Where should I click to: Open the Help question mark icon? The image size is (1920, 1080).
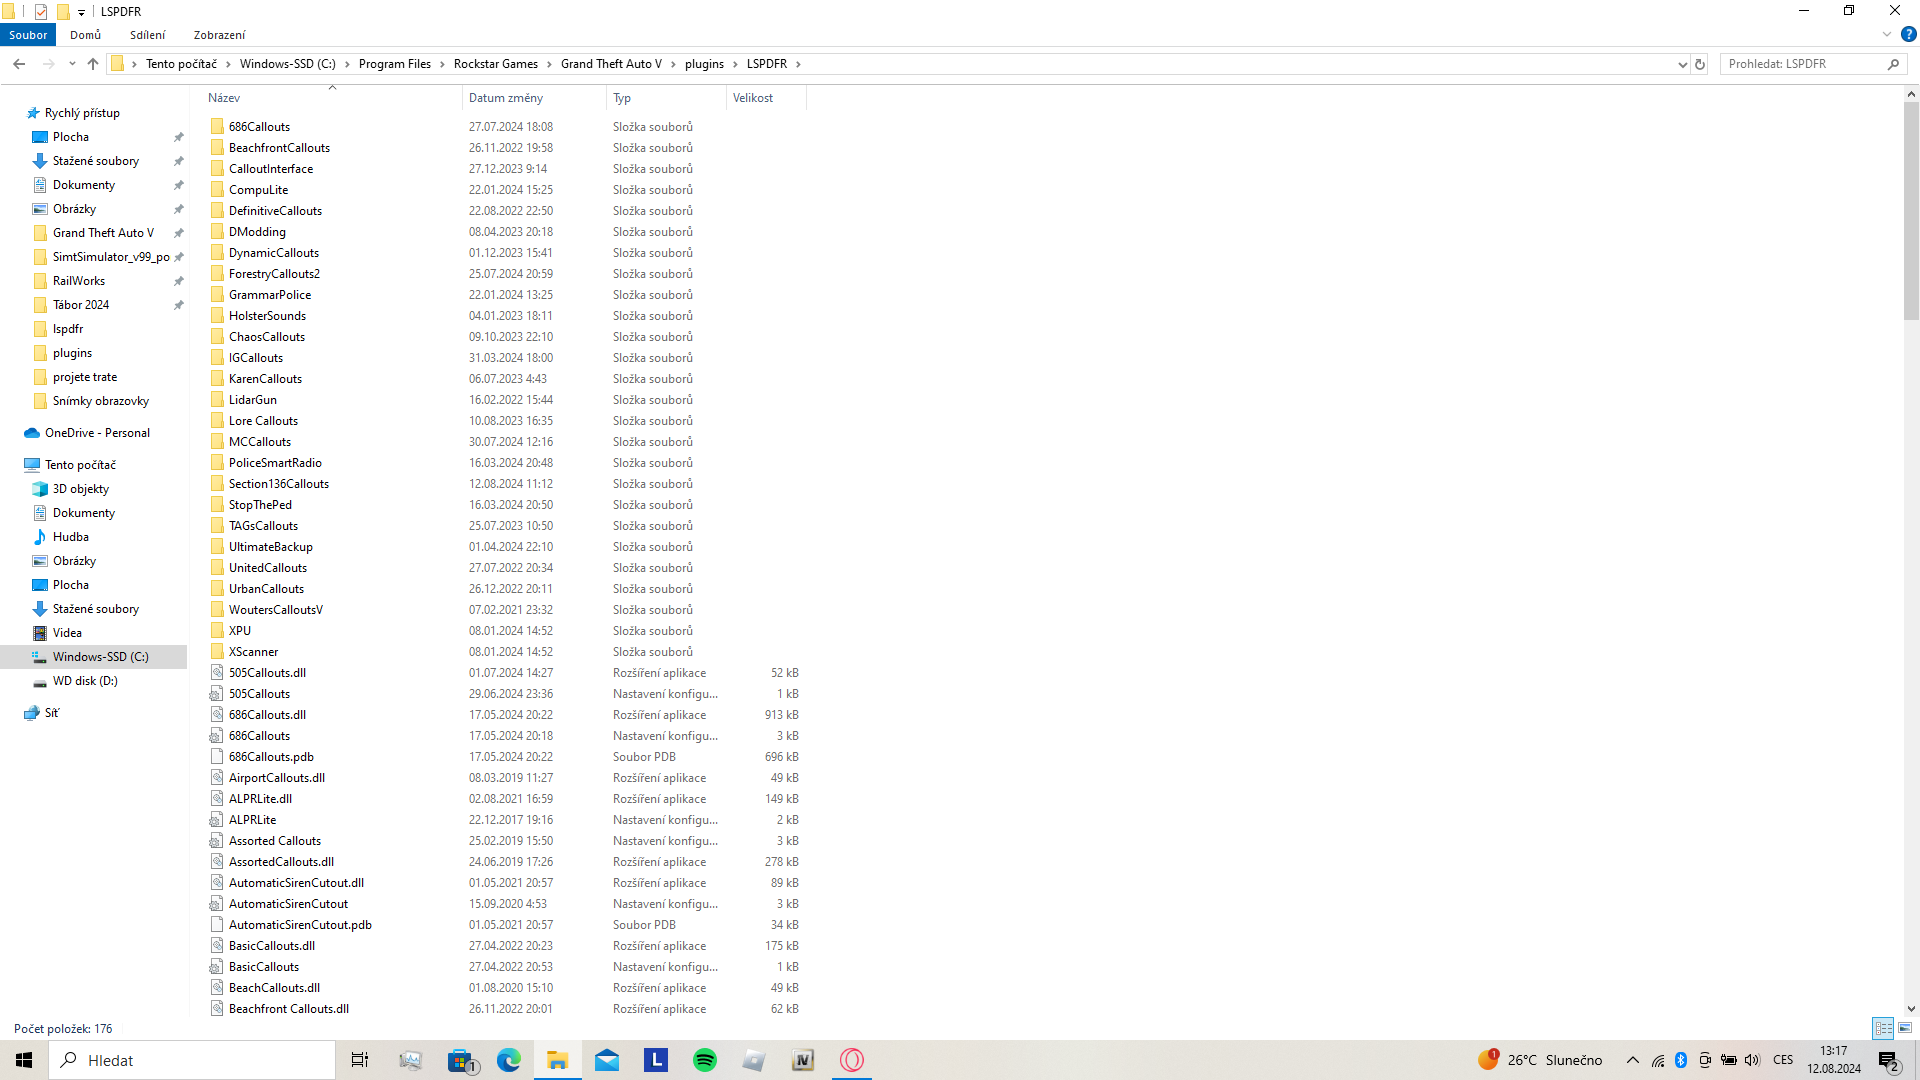(x=1908, y=34)
